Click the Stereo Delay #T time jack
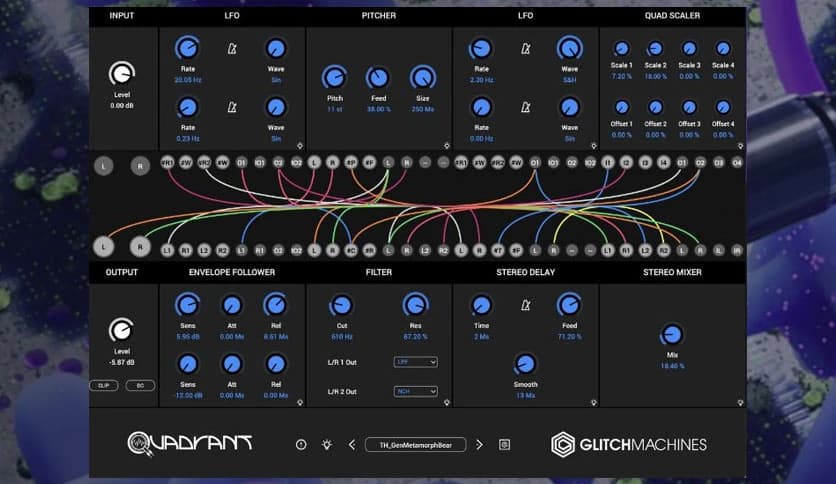 [x=497, y=250]
